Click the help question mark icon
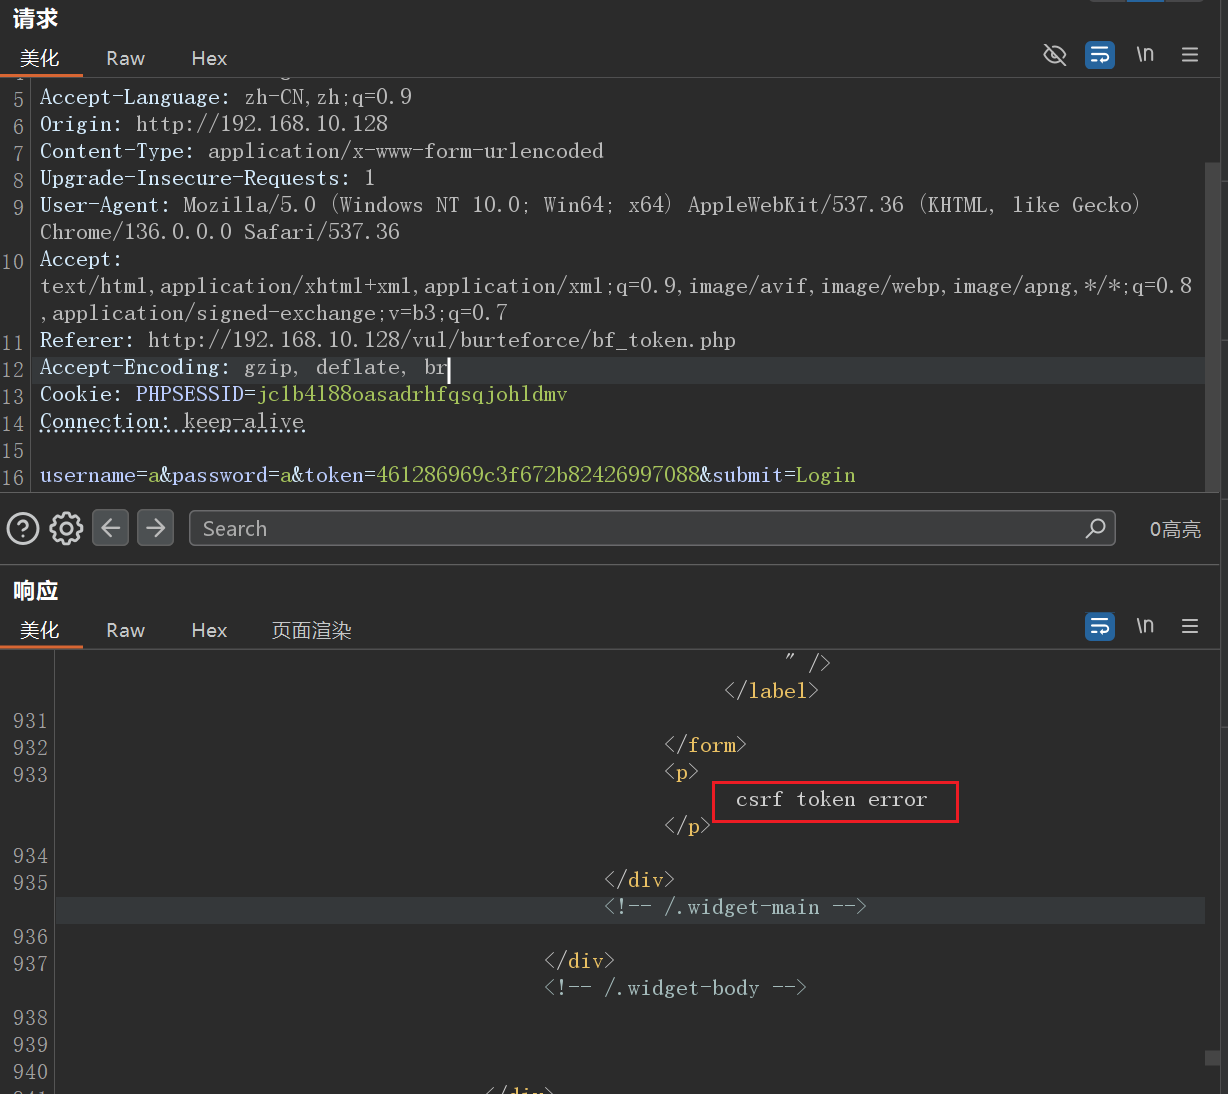Image resolution: width=1228 pixels, height=1094 pixels. pyautogui.click(x=23, y=528)
